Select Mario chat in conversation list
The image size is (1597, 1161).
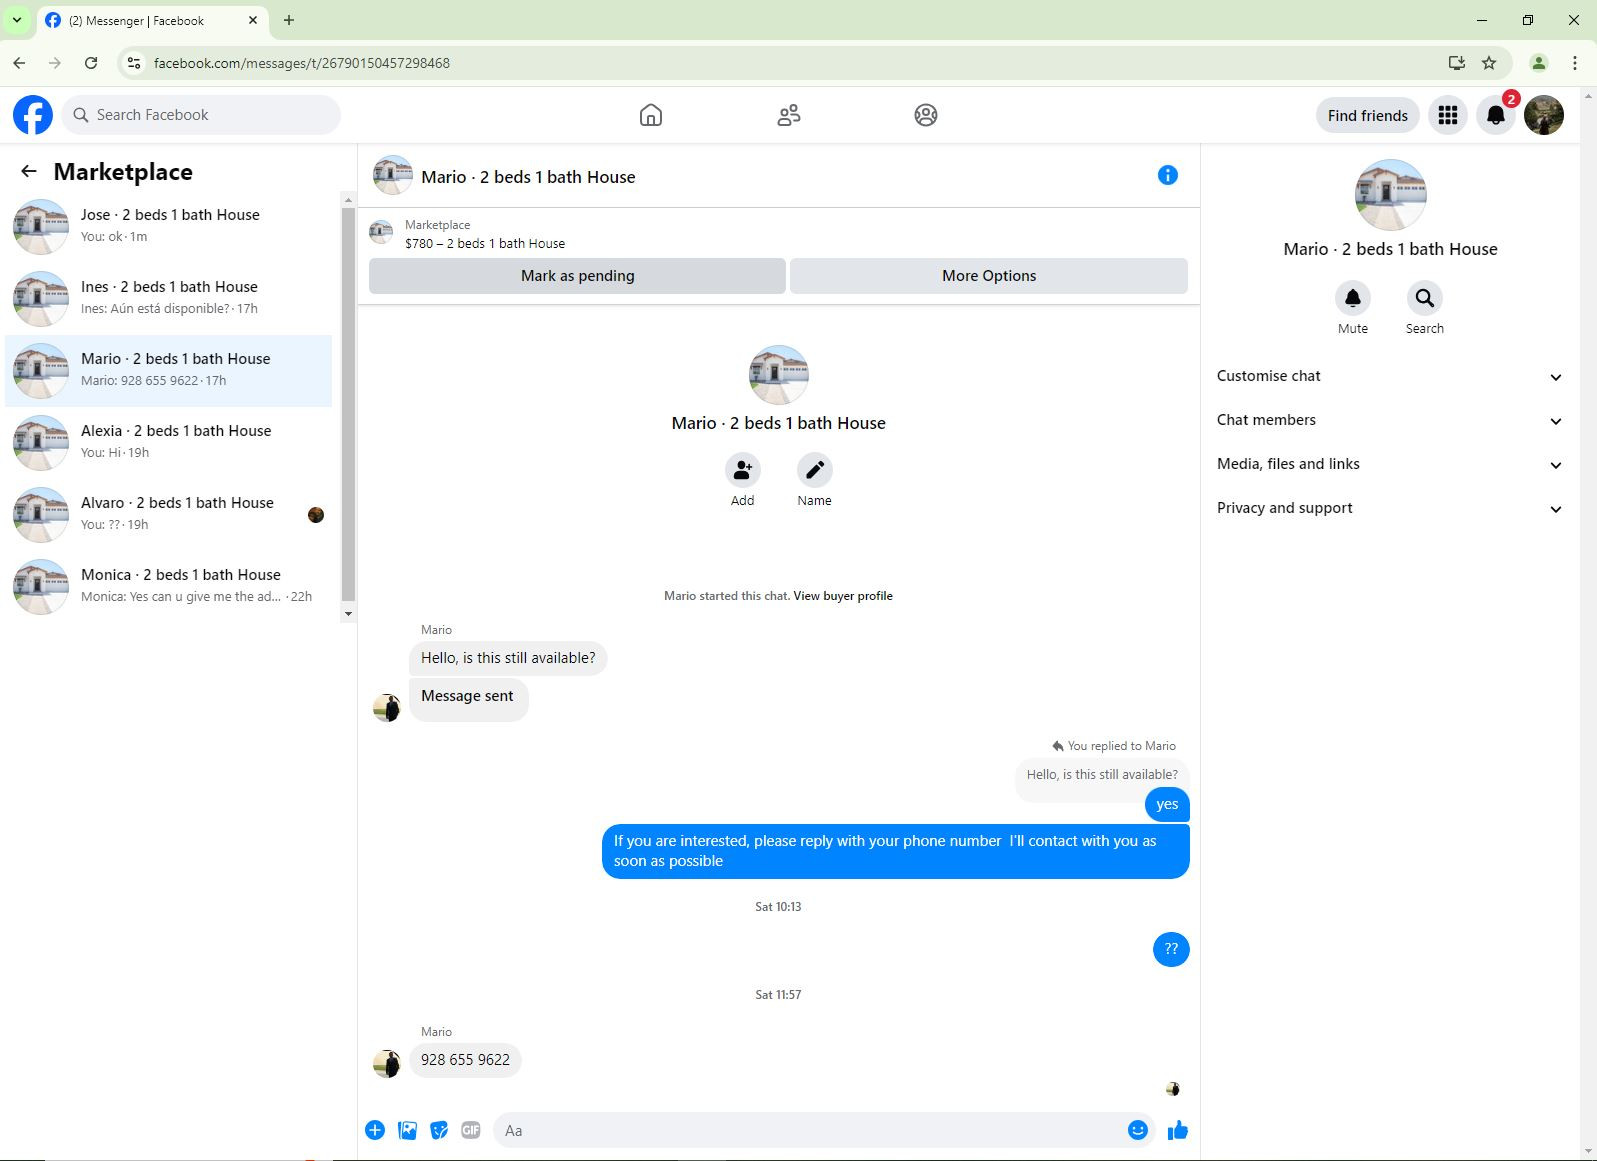point(169,370)
